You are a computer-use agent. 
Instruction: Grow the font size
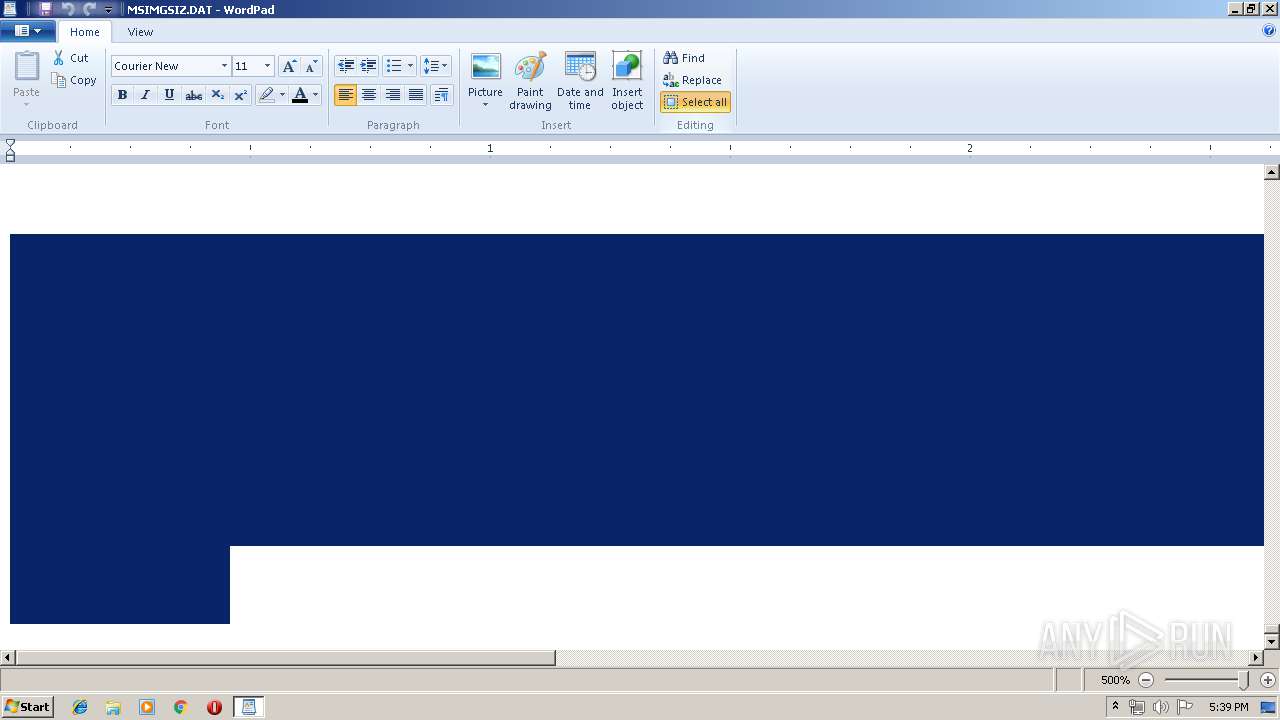[289, 66]
